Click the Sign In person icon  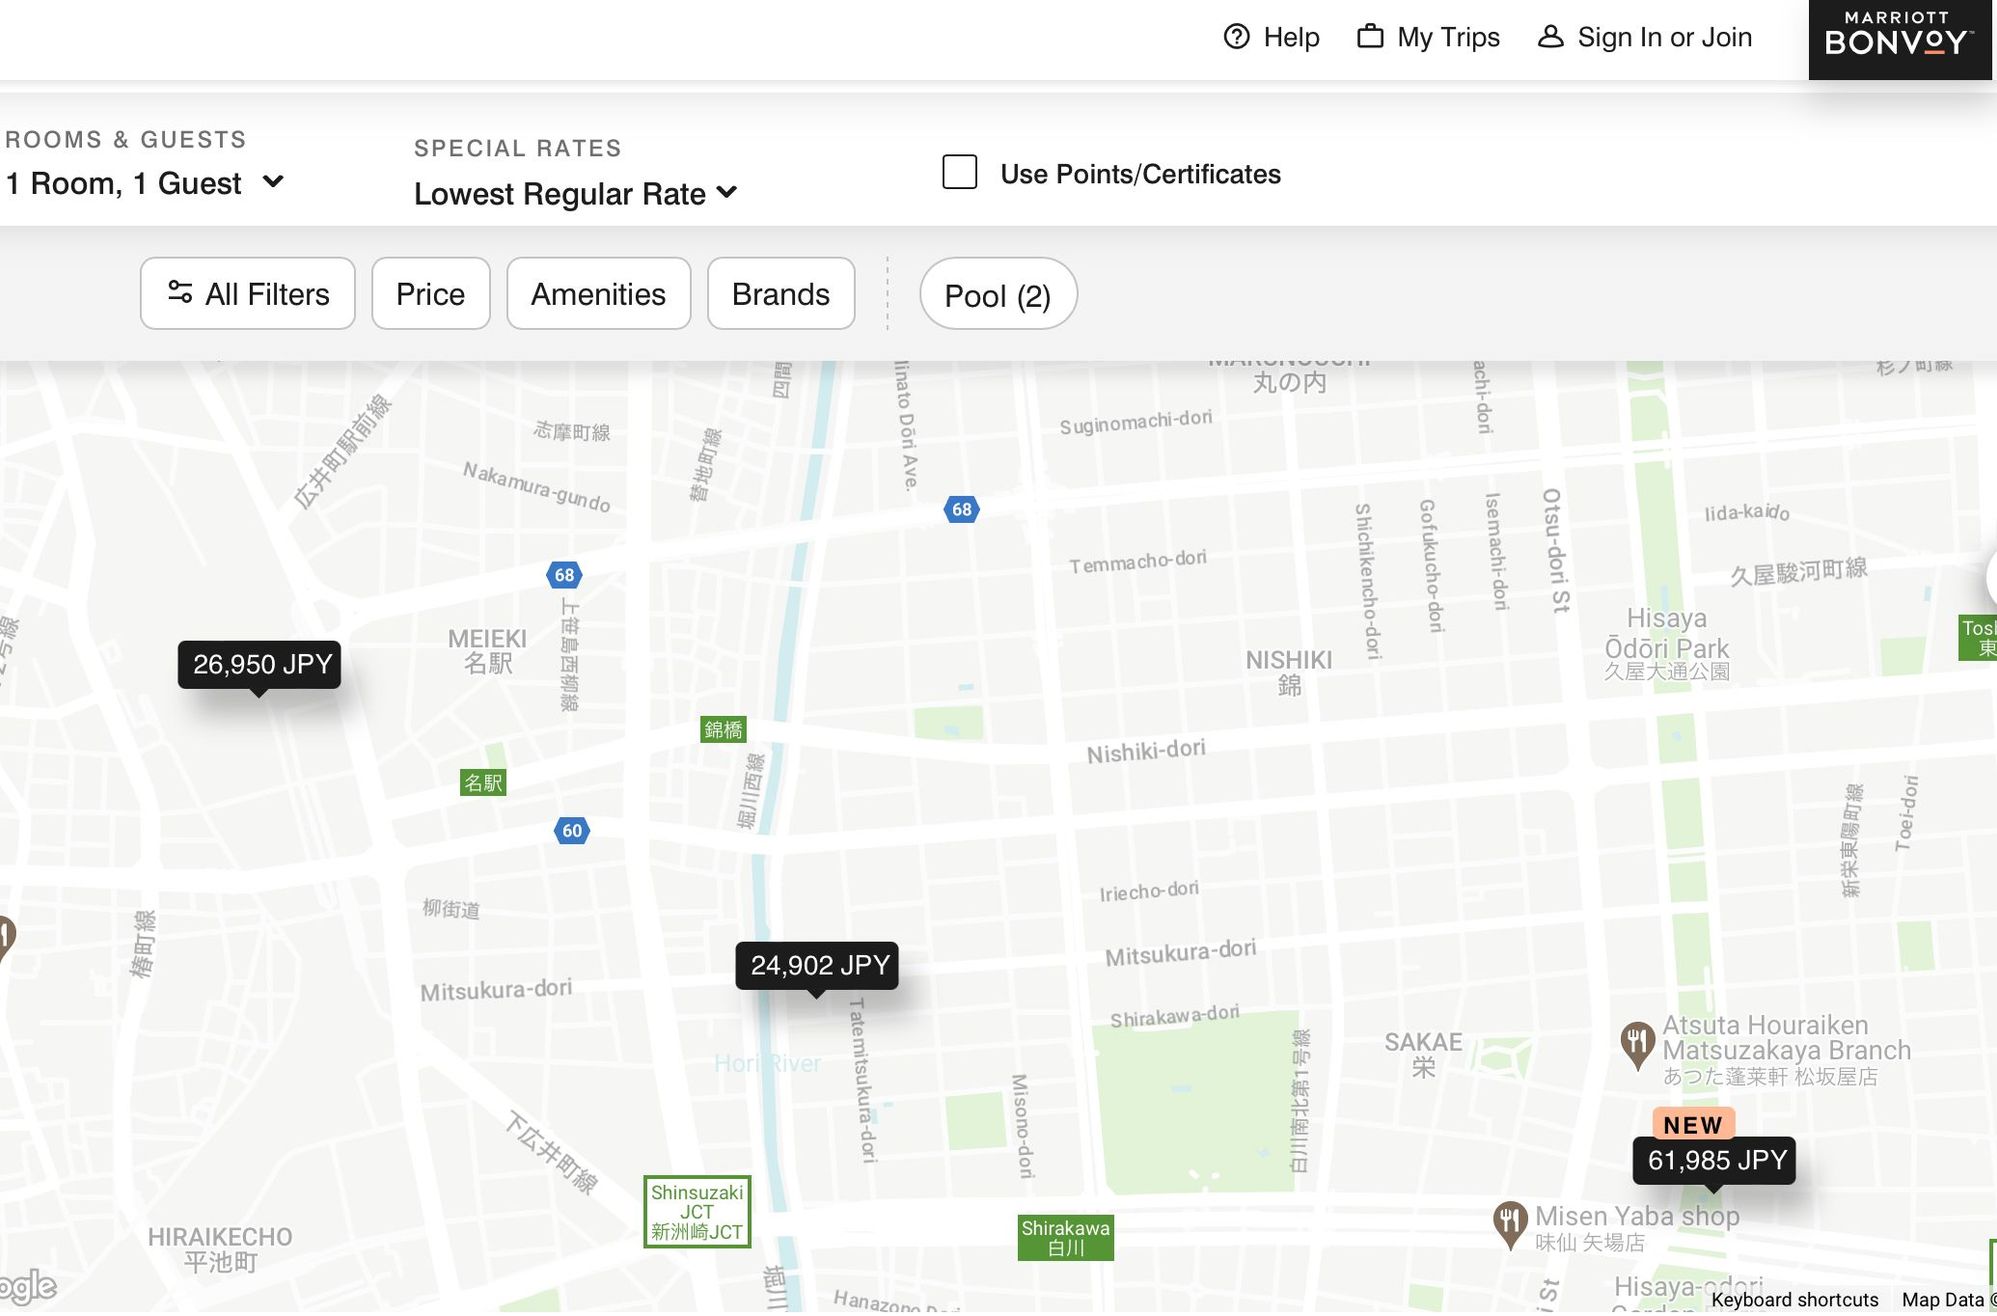pos(1550,36)
